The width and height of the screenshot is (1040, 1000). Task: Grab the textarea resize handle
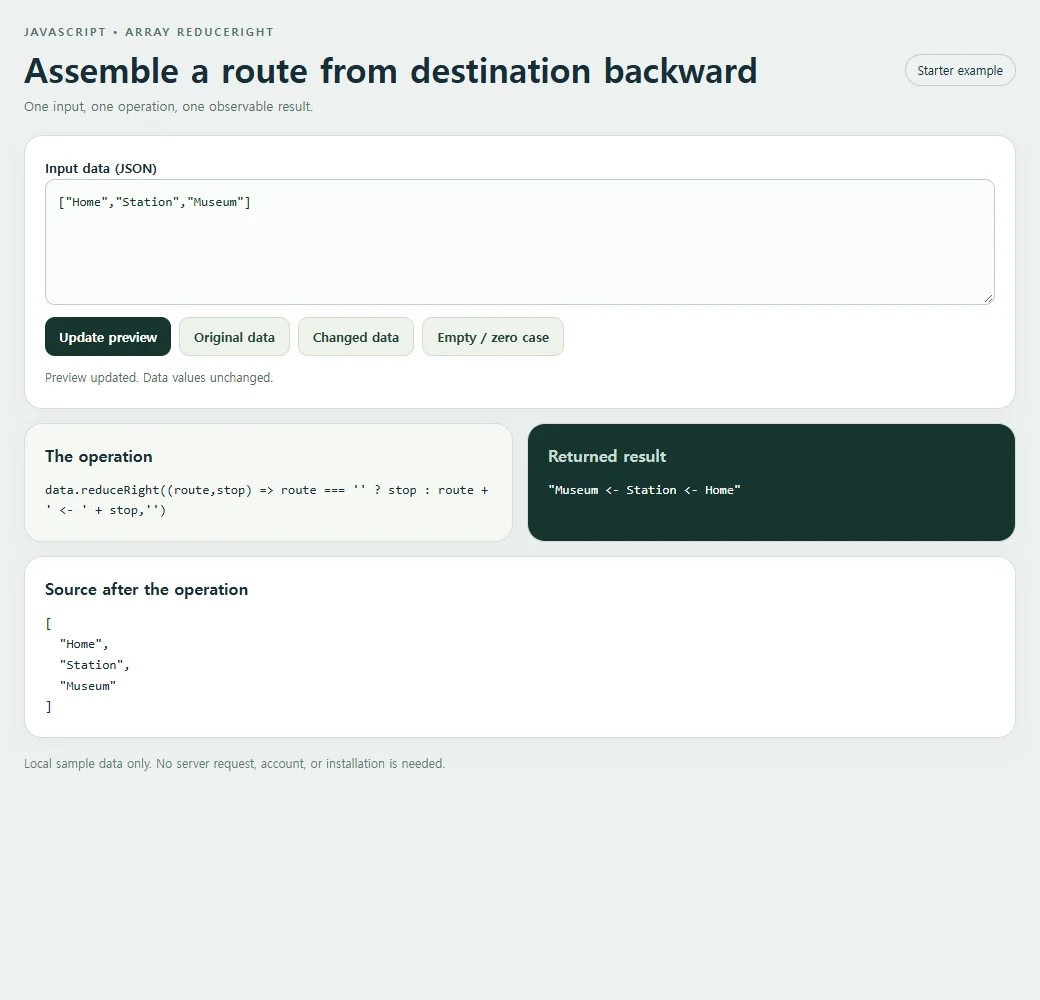pyautogui.click(x=988, y=298)
